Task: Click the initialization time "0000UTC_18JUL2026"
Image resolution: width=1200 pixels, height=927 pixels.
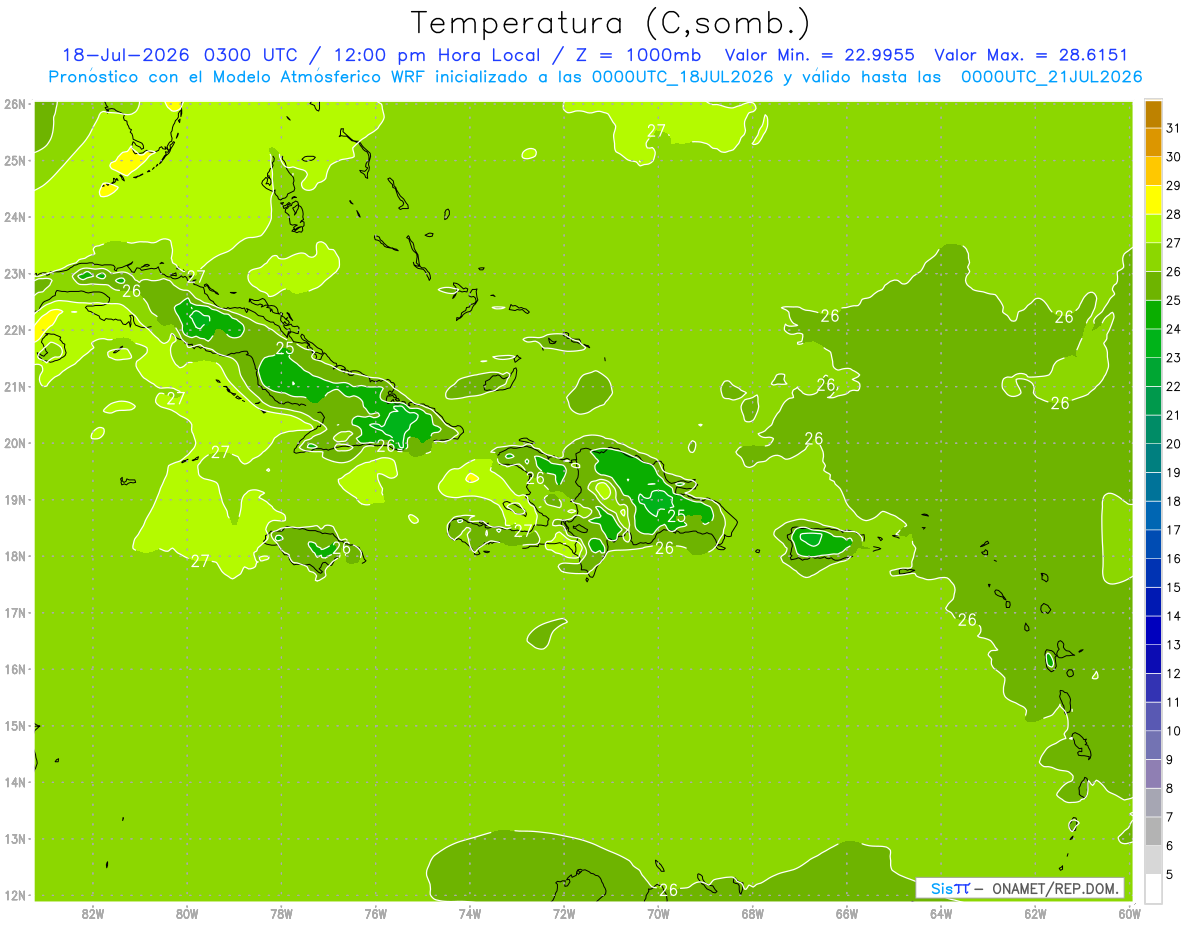Action: 683,77
